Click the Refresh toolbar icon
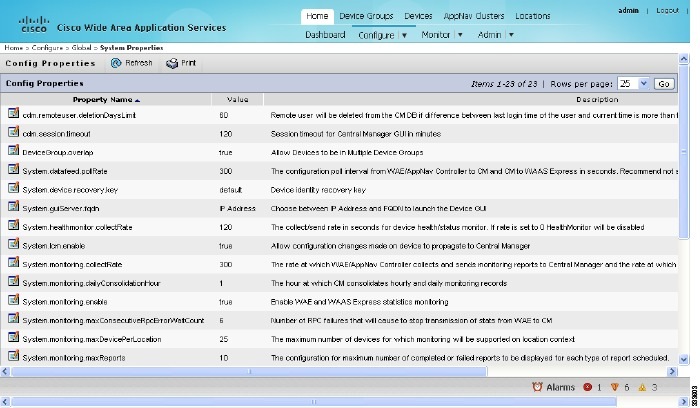This screenshot has width=700, height=408. pos(116,63)
